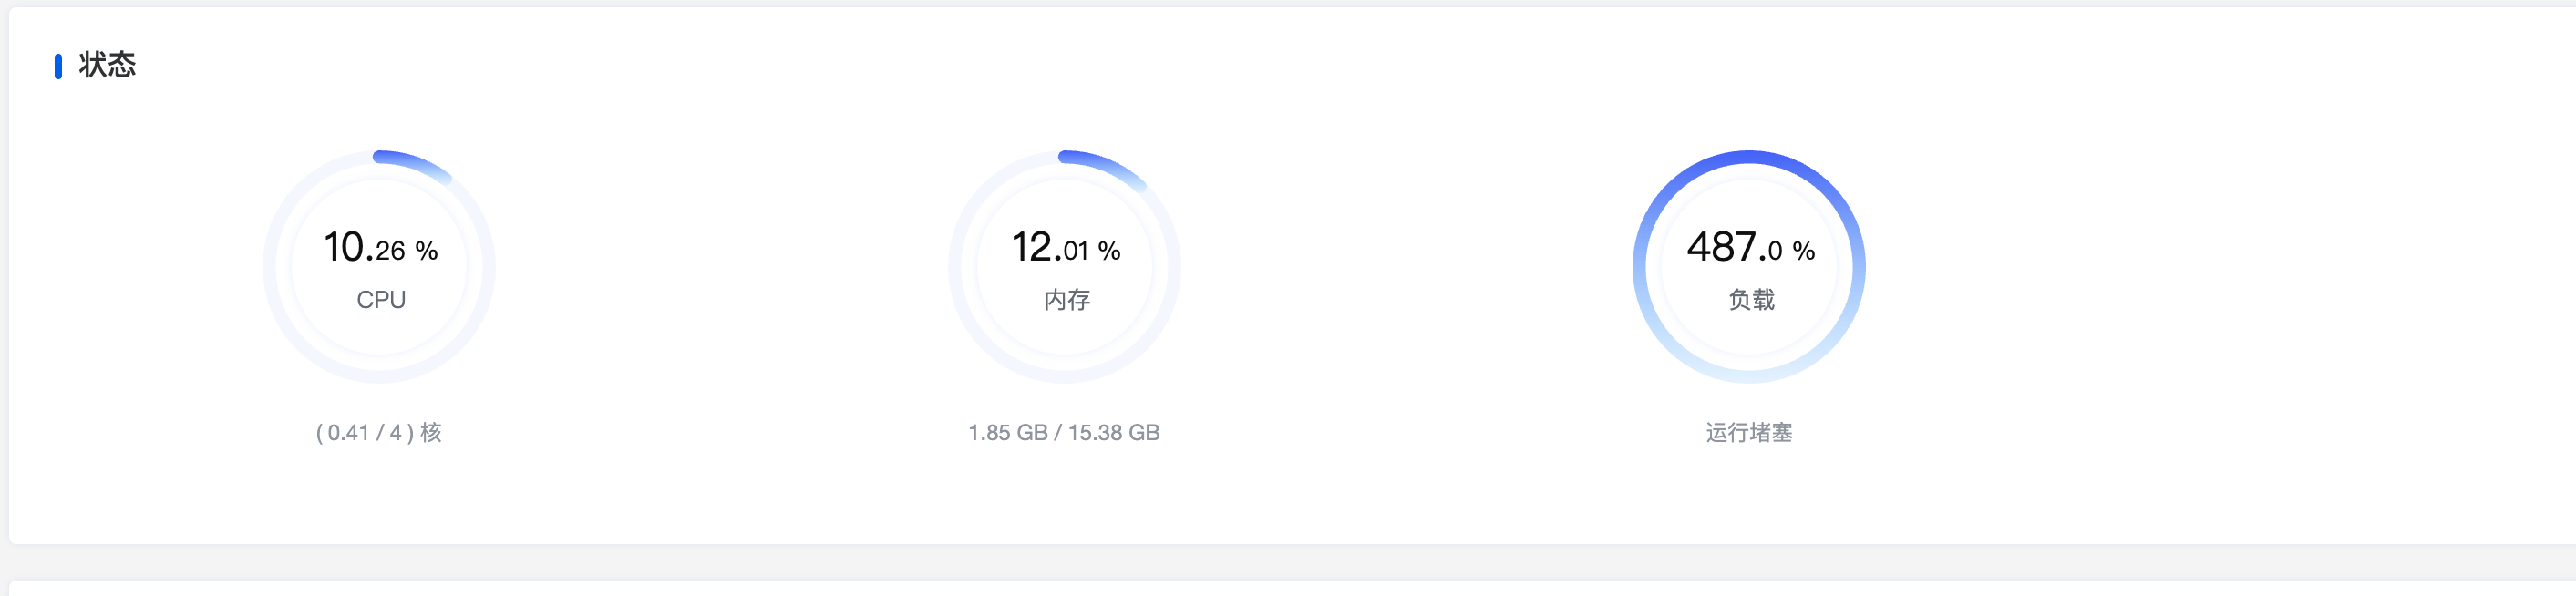The width and height of the screenshot is (2576, 596).
Task: Click the 状态 section heading
Action: (107, 66)
